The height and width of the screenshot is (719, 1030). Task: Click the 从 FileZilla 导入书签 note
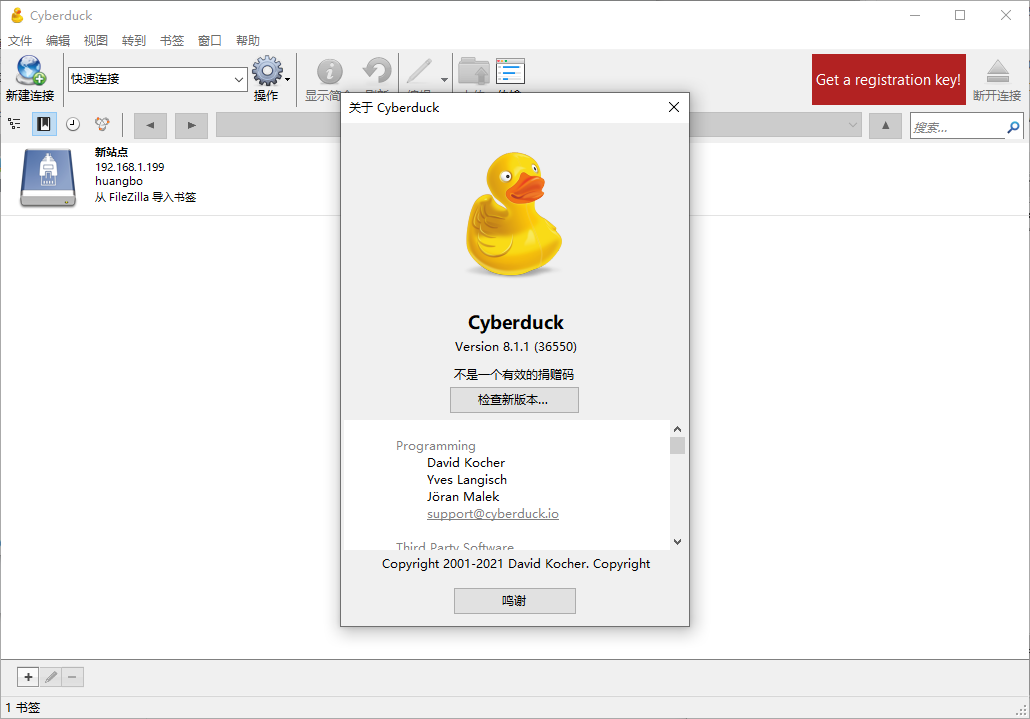(145, 197)
